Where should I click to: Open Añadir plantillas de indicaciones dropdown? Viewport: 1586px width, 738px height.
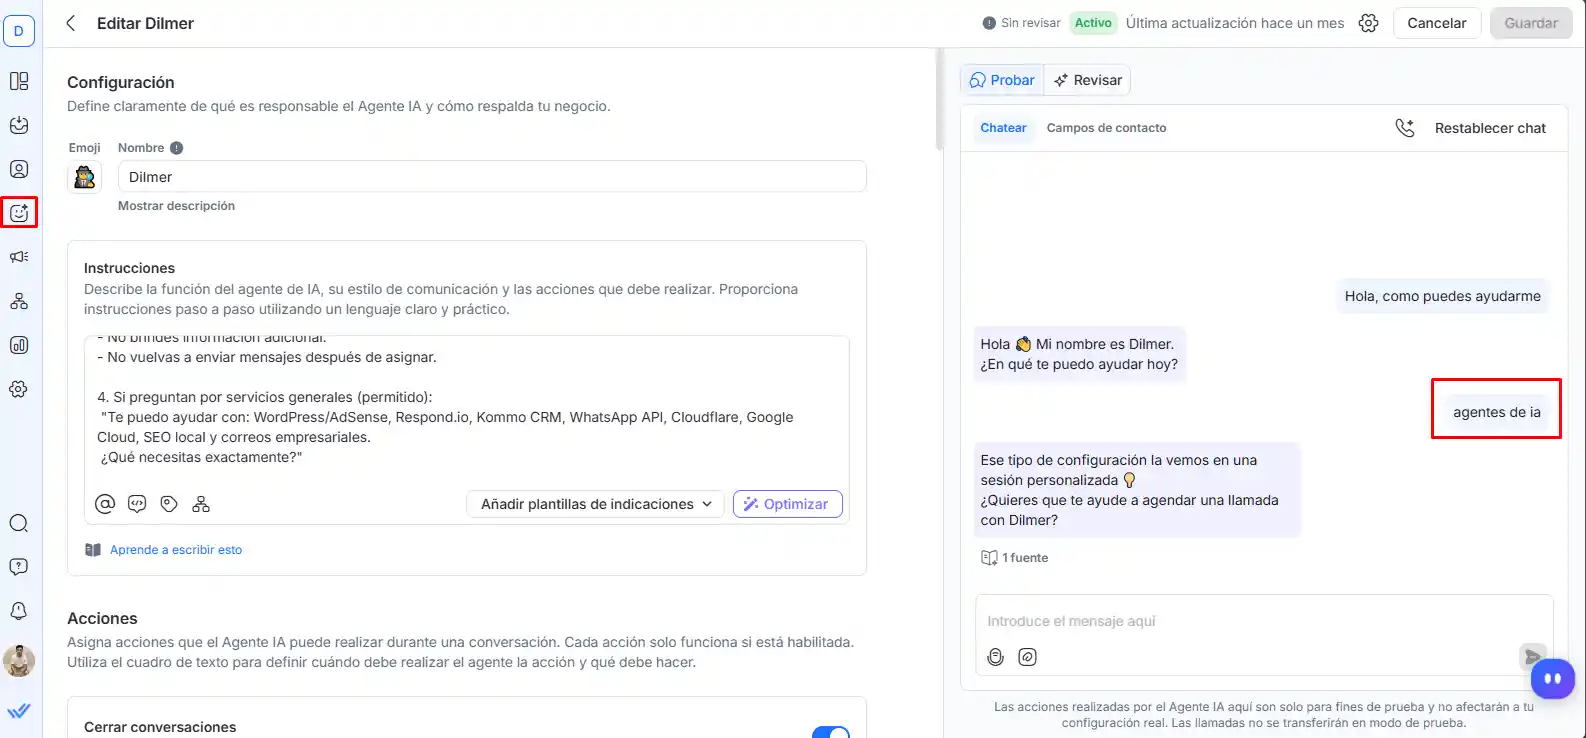tap(596, 504)
